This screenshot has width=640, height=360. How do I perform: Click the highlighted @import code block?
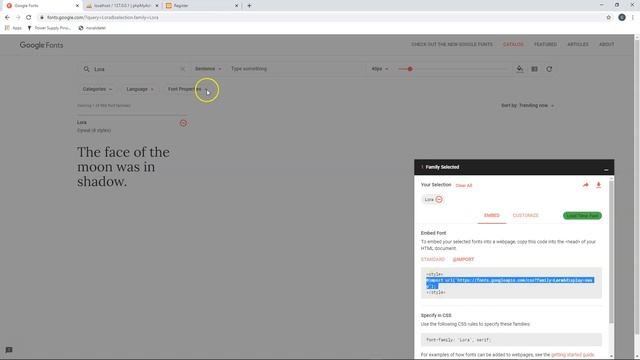point(510,283)
